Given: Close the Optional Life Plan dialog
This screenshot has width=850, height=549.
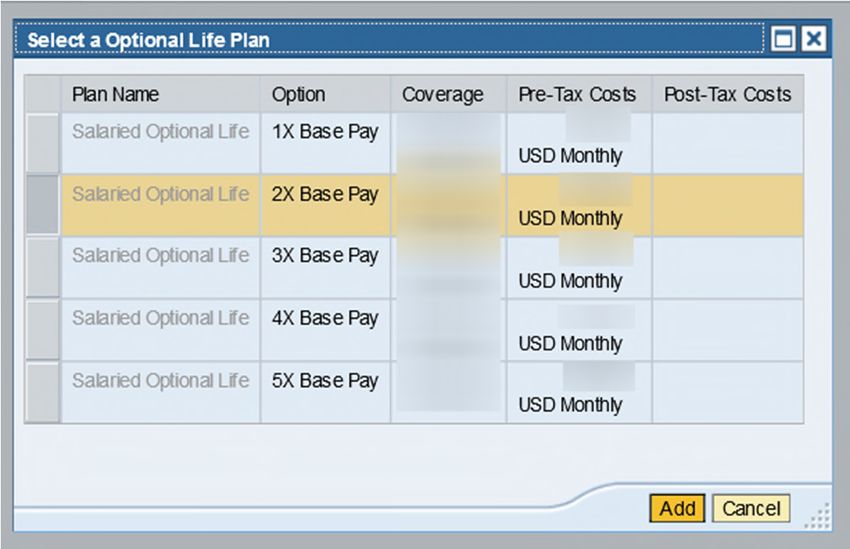Looking at the screenshot, I should 814,39.
